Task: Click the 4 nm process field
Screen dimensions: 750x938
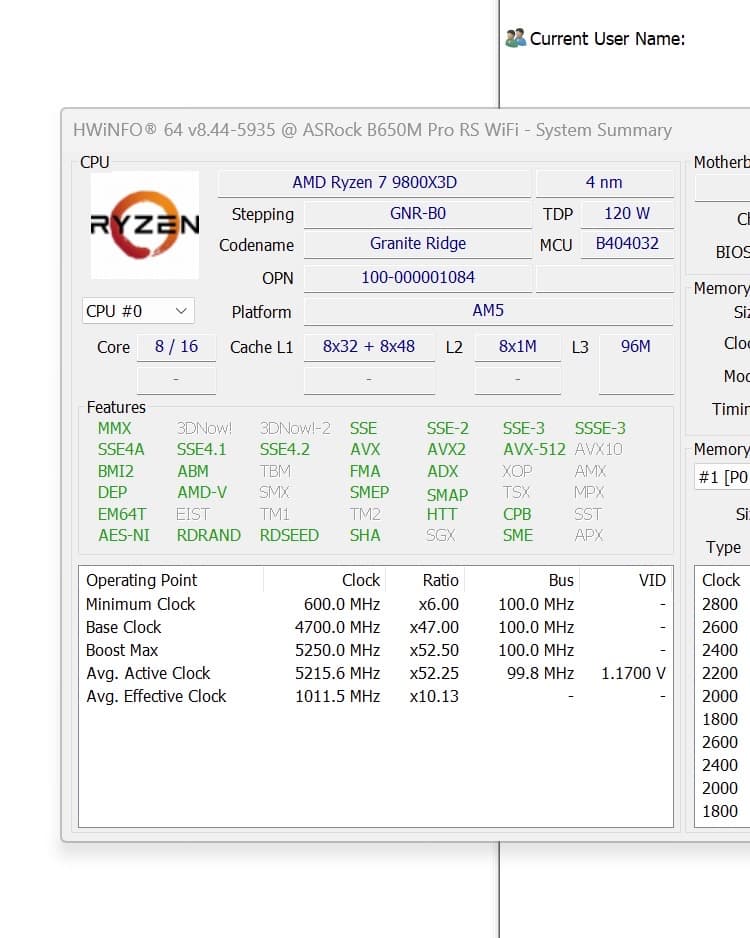Action: [604, 182]
